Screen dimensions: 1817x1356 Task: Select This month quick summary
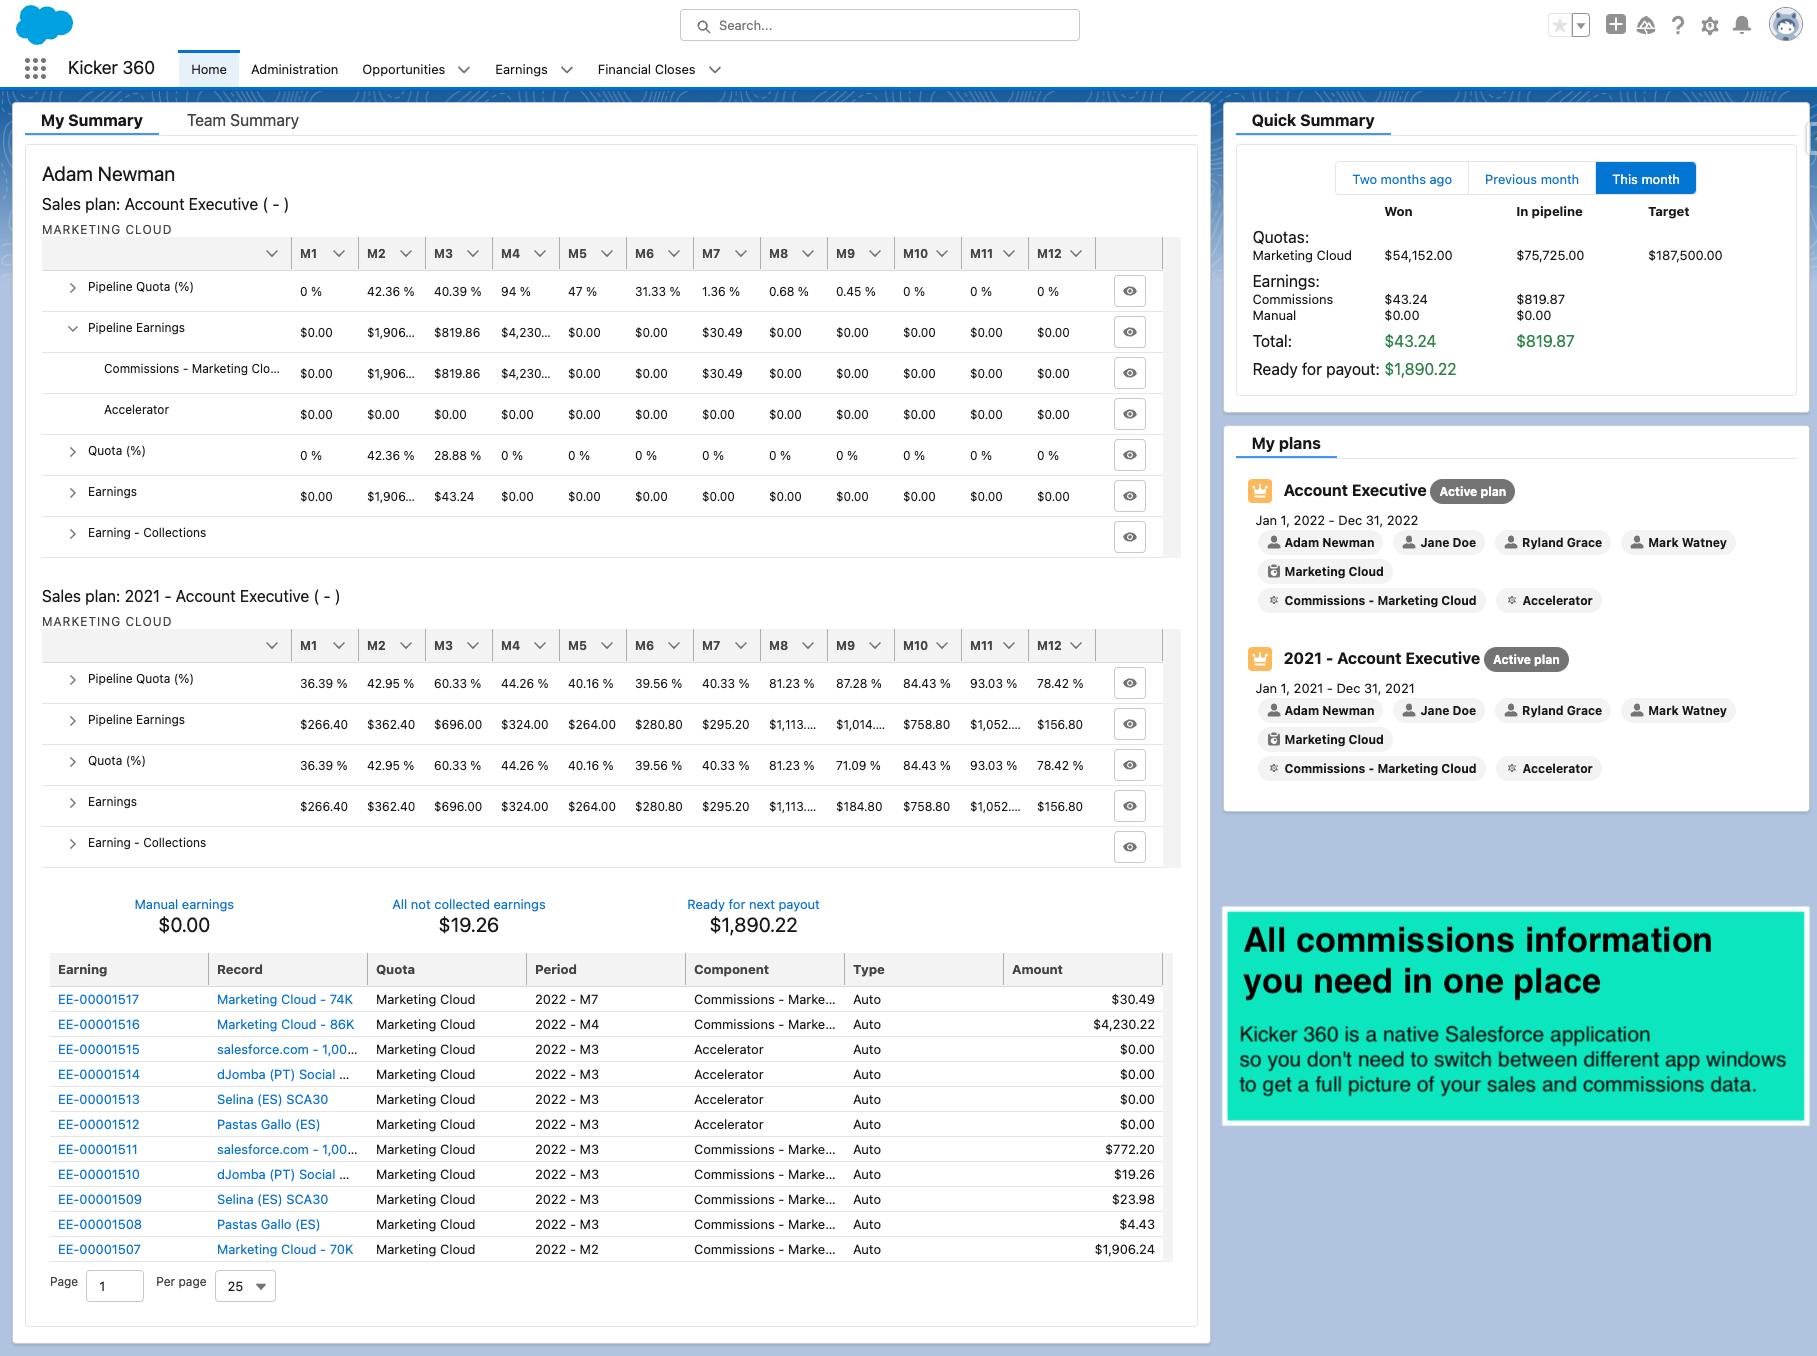(1646, 179)
